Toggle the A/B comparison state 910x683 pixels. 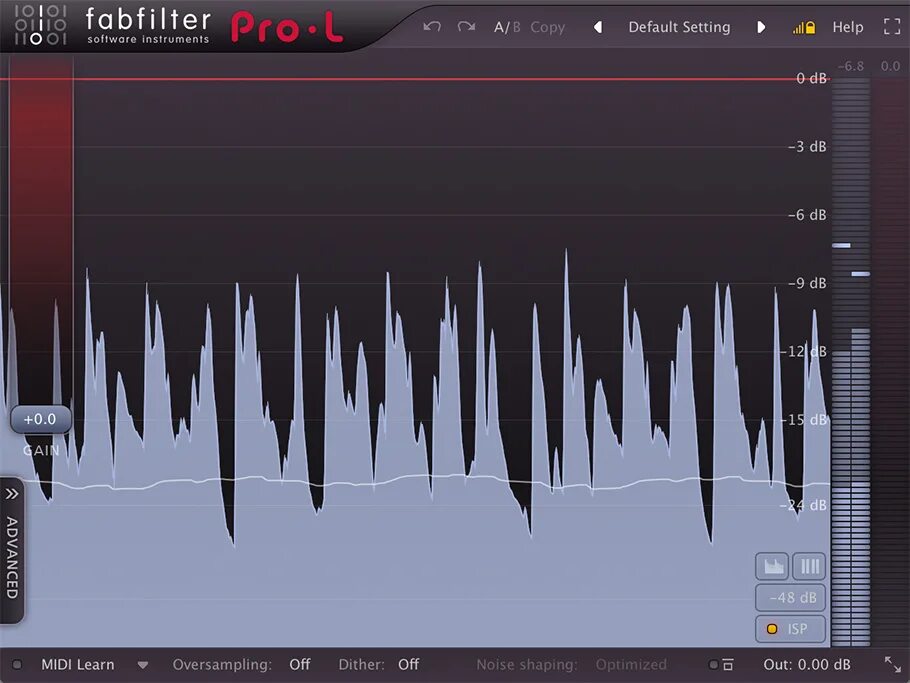pyautogui.click(x=507, y=27)
